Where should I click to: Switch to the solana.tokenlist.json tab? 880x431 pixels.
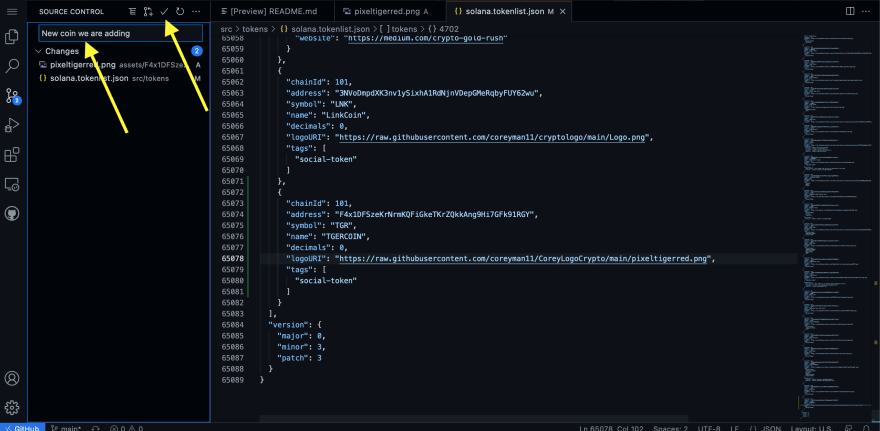pos(510,11)
